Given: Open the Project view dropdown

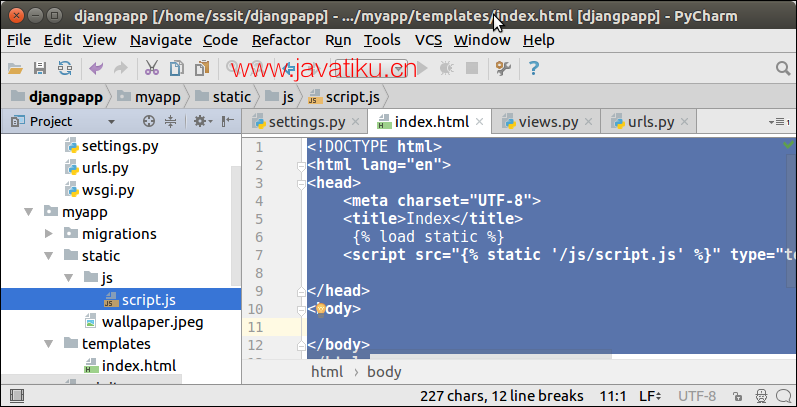Looking at the screenshot, I should (x=112, y=121).
